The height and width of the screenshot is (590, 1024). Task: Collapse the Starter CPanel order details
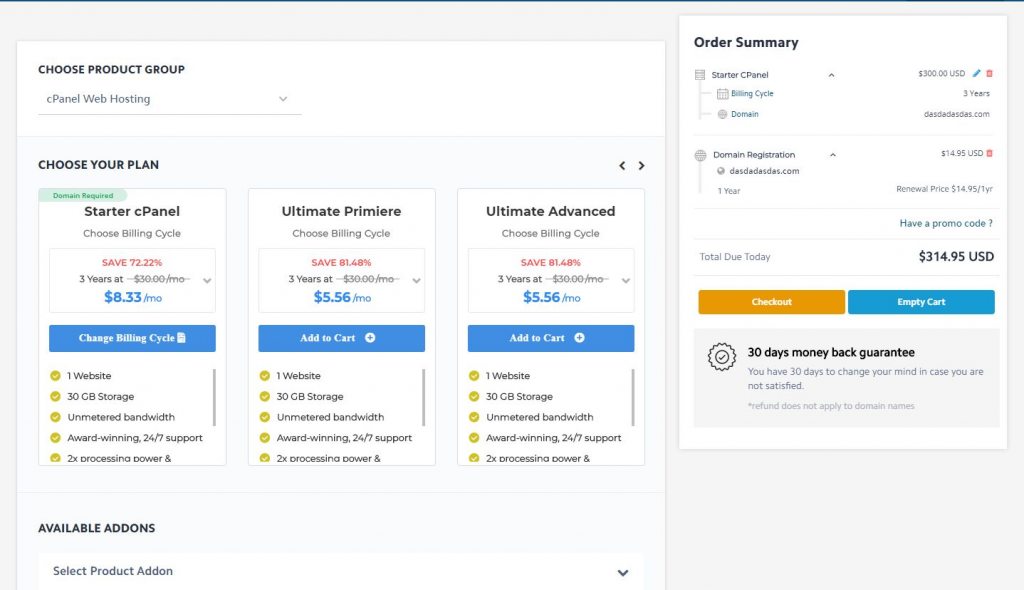[x=832, y=75]
